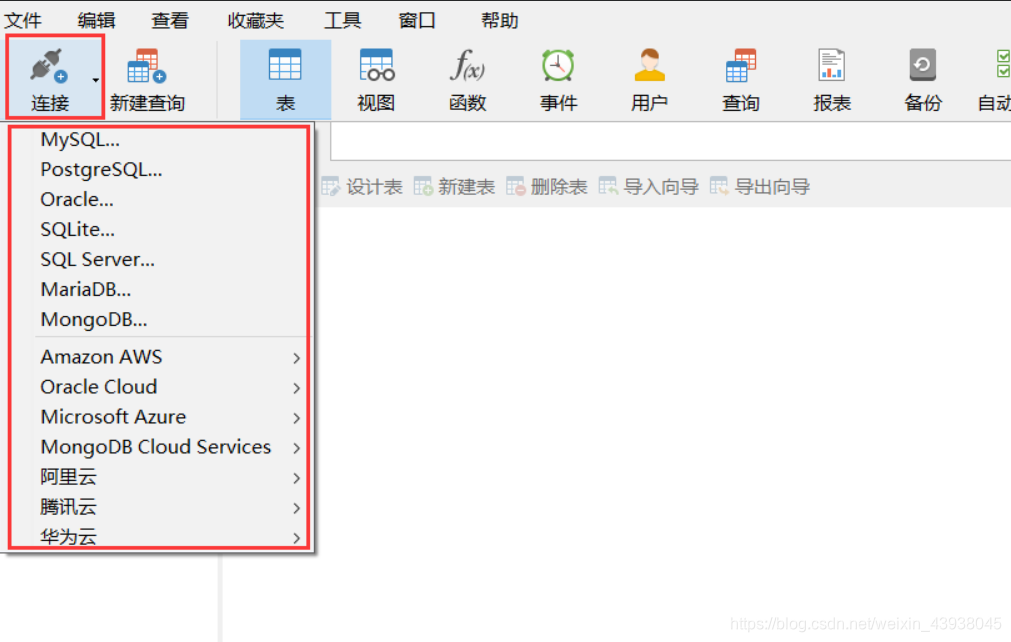Expand the Oracle Cloud submenu
The width and height of the screenshot is (1011, 642).
point(159,387)
